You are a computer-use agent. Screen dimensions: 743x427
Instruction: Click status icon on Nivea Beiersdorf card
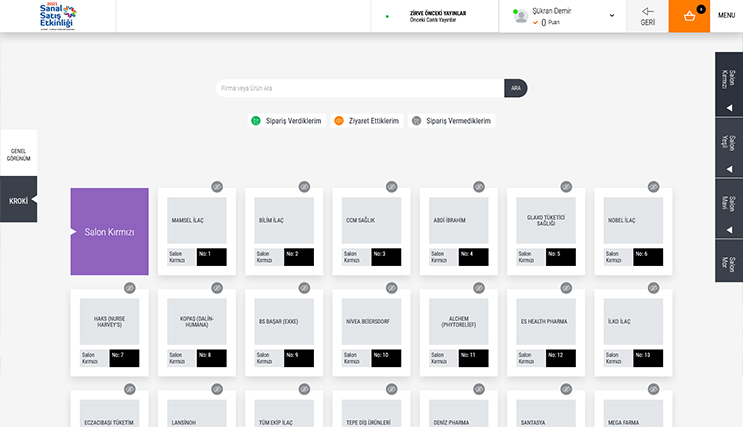[391, 288]
